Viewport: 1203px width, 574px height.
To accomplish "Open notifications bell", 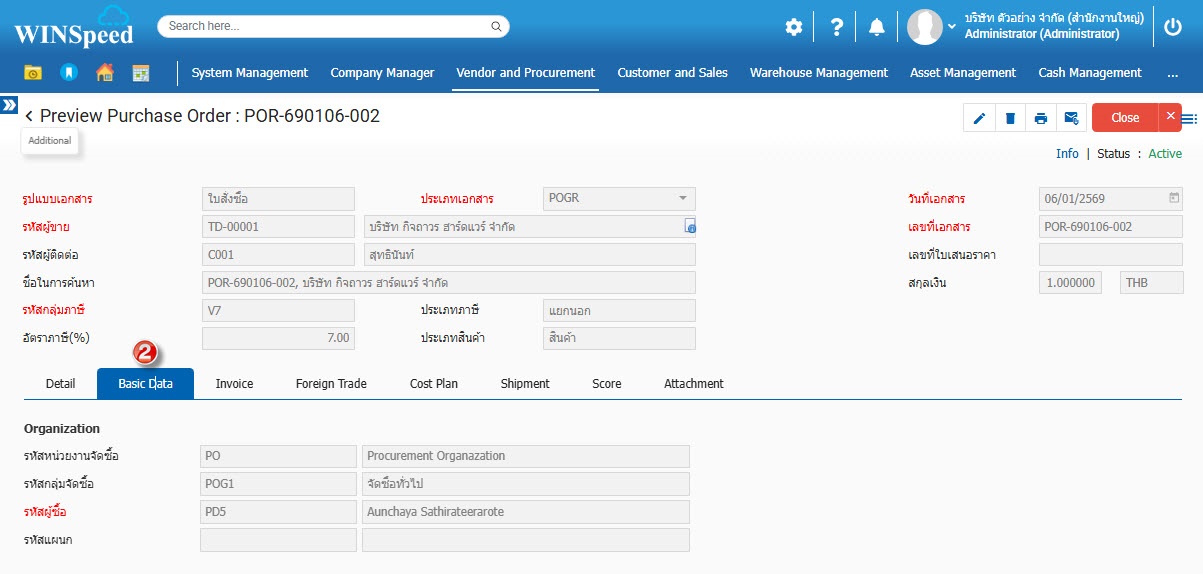I will [x=877, y=27].
